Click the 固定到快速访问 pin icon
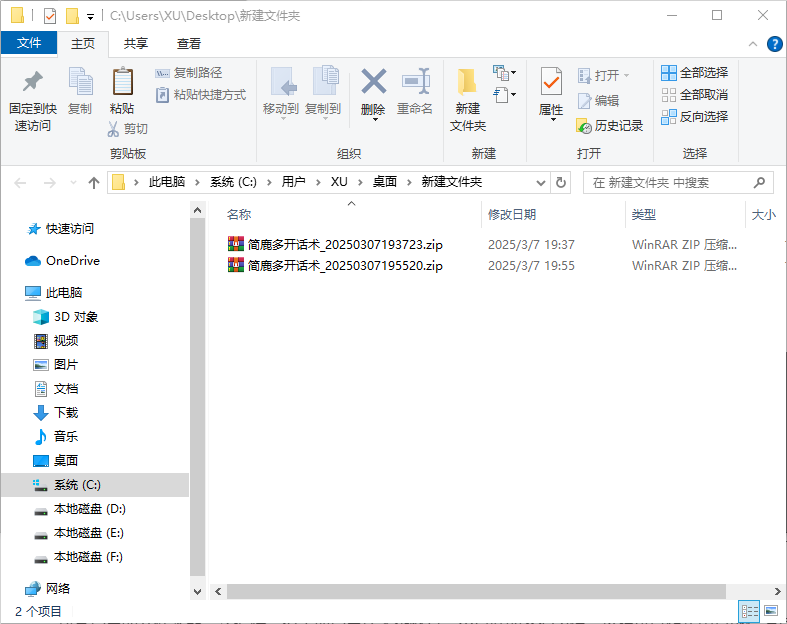The image size is (787, 624). 32,82
